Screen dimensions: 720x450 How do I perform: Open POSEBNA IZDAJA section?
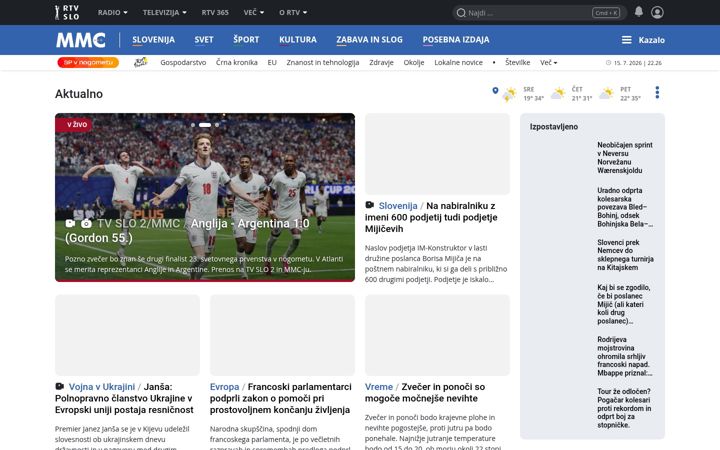(x=456, y=40)
